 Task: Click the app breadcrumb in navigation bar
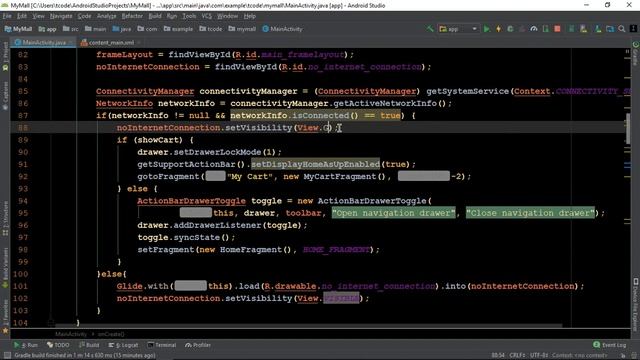pyautogui.click(x=47, y=29)
